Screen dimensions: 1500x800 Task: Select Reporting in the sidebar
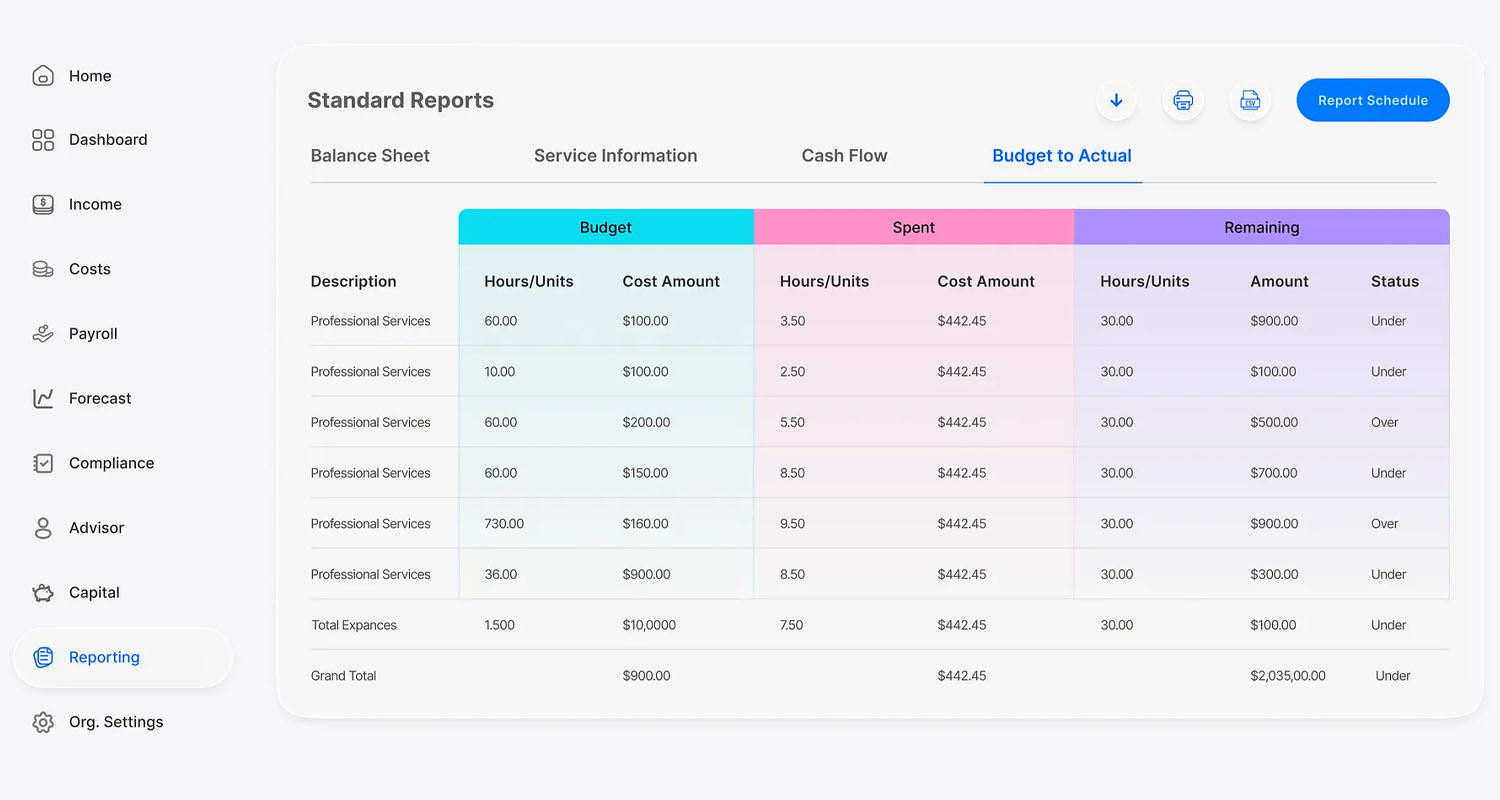(x=103, y=657)
